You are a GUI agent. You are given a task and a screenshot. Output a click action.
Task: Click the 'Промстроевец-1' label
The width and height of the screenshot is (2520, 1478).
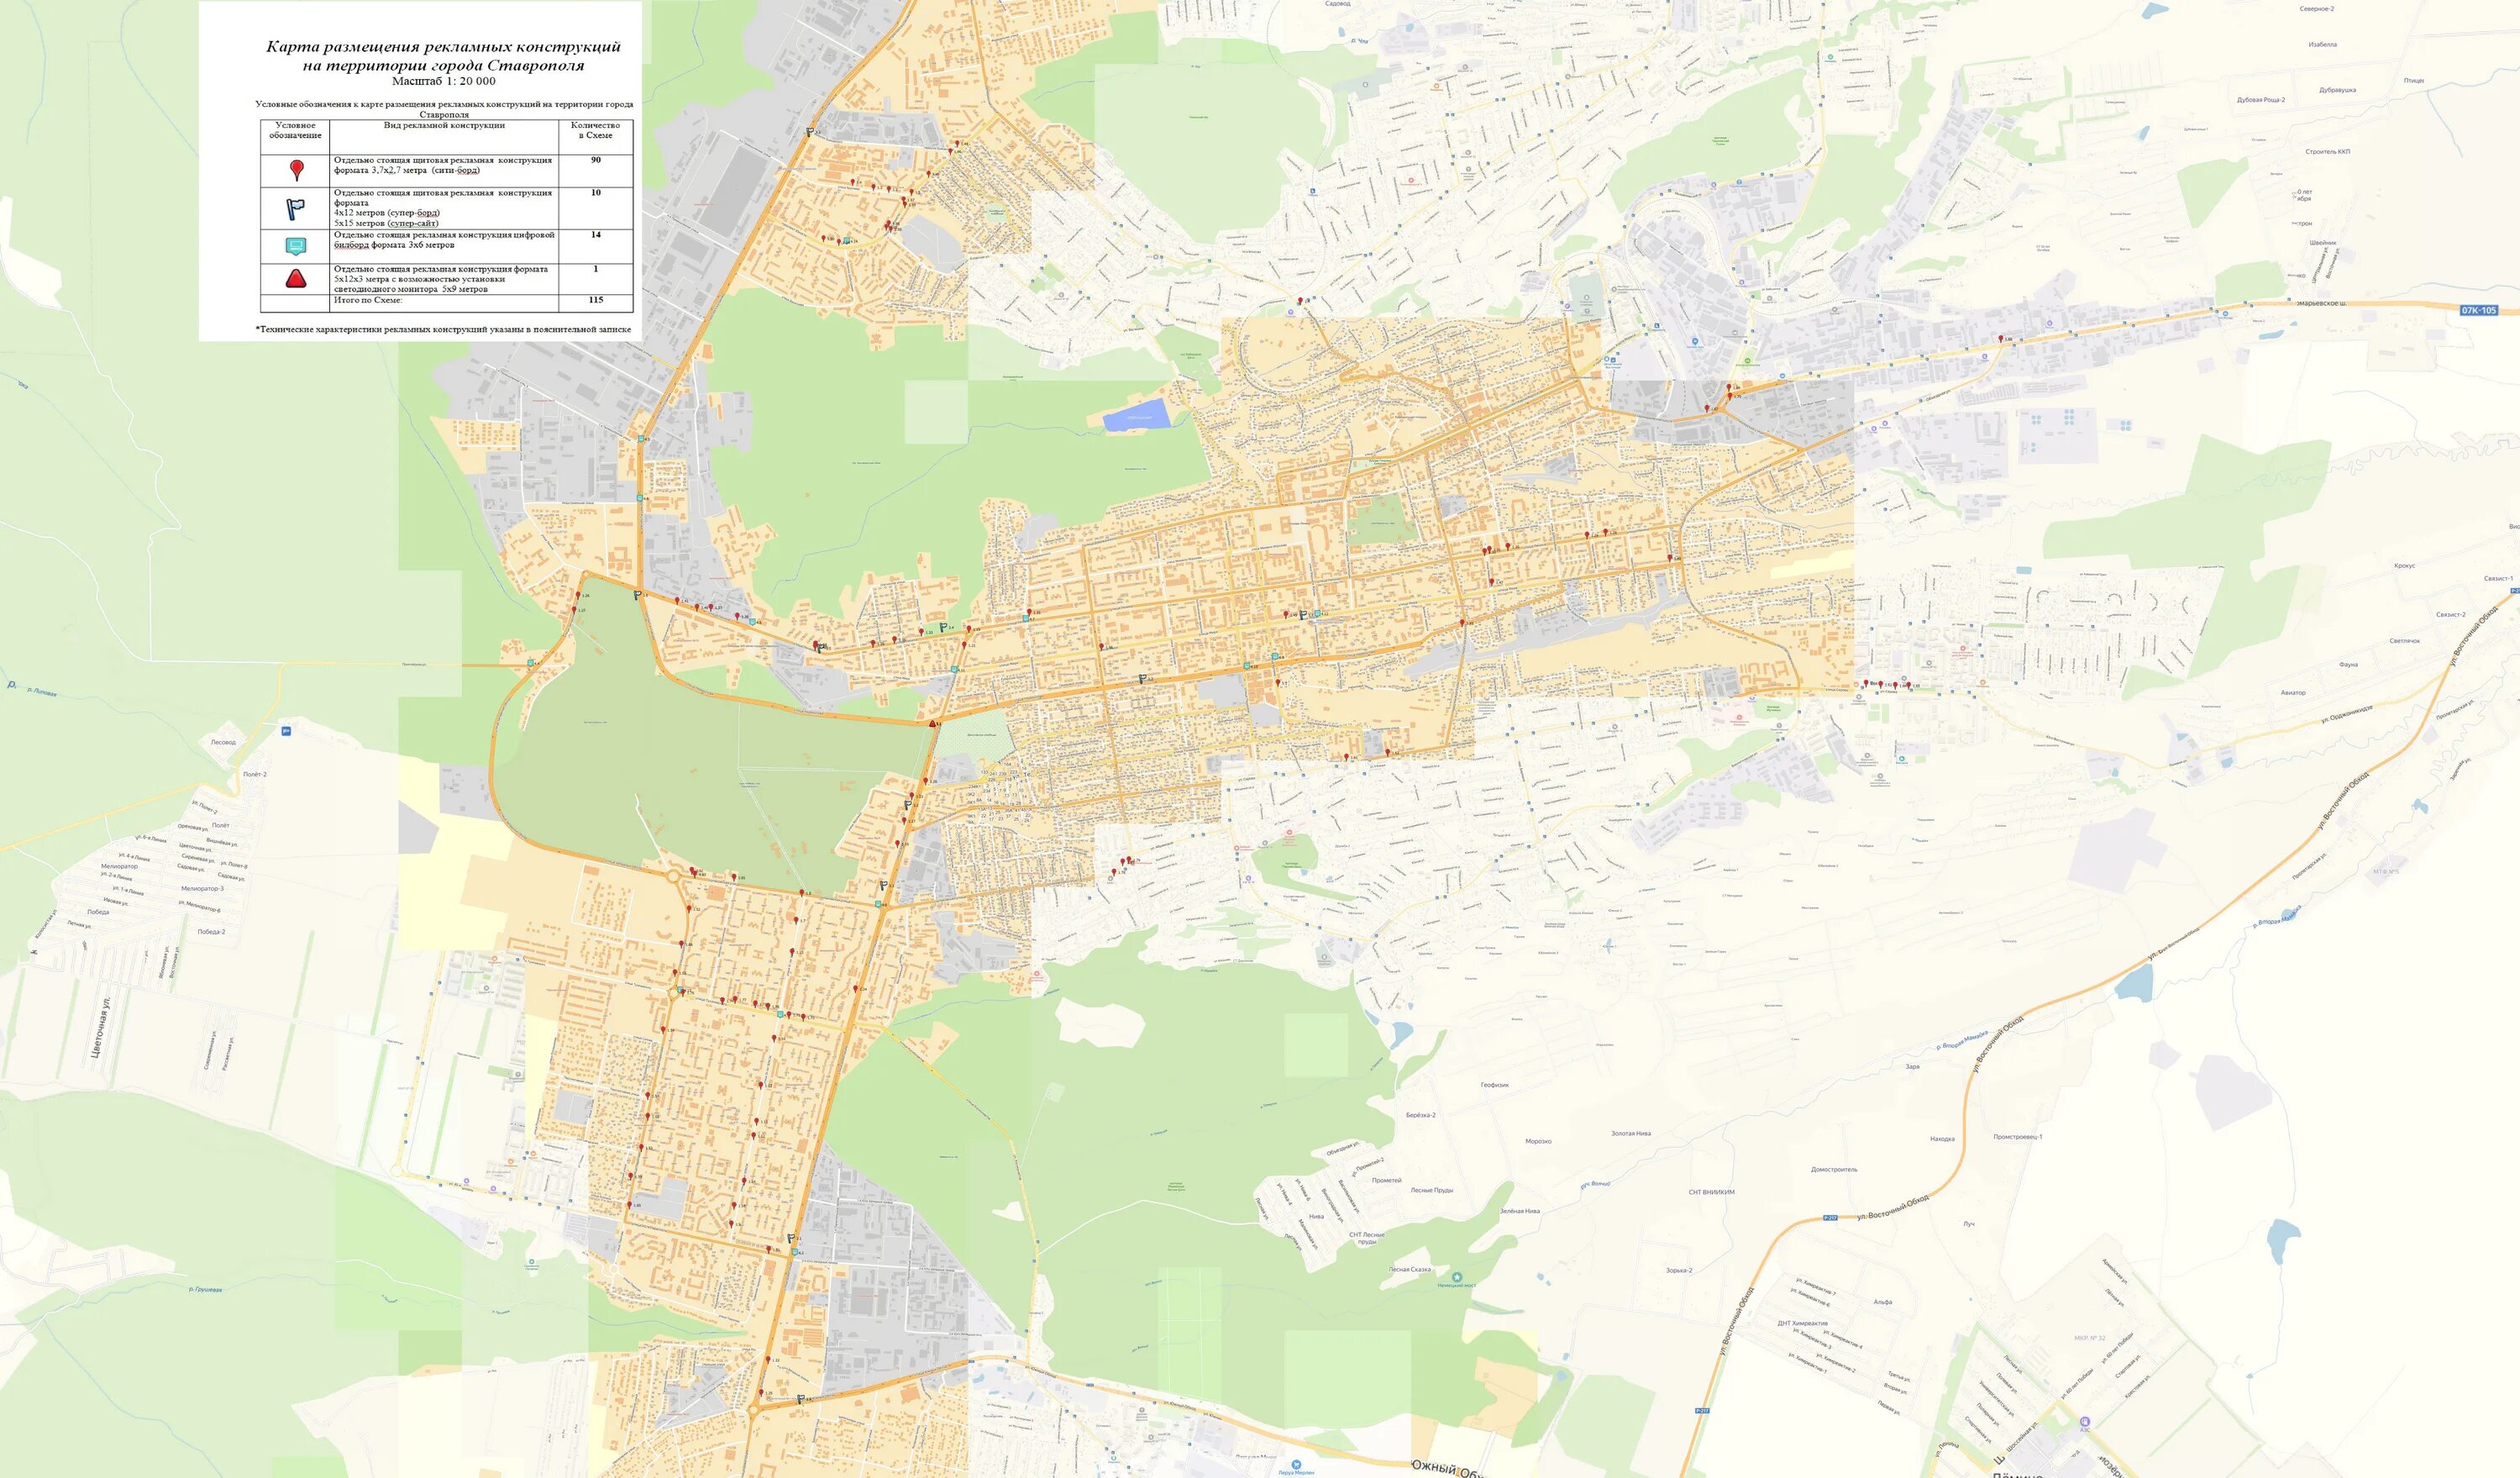click(2018, 1137)
